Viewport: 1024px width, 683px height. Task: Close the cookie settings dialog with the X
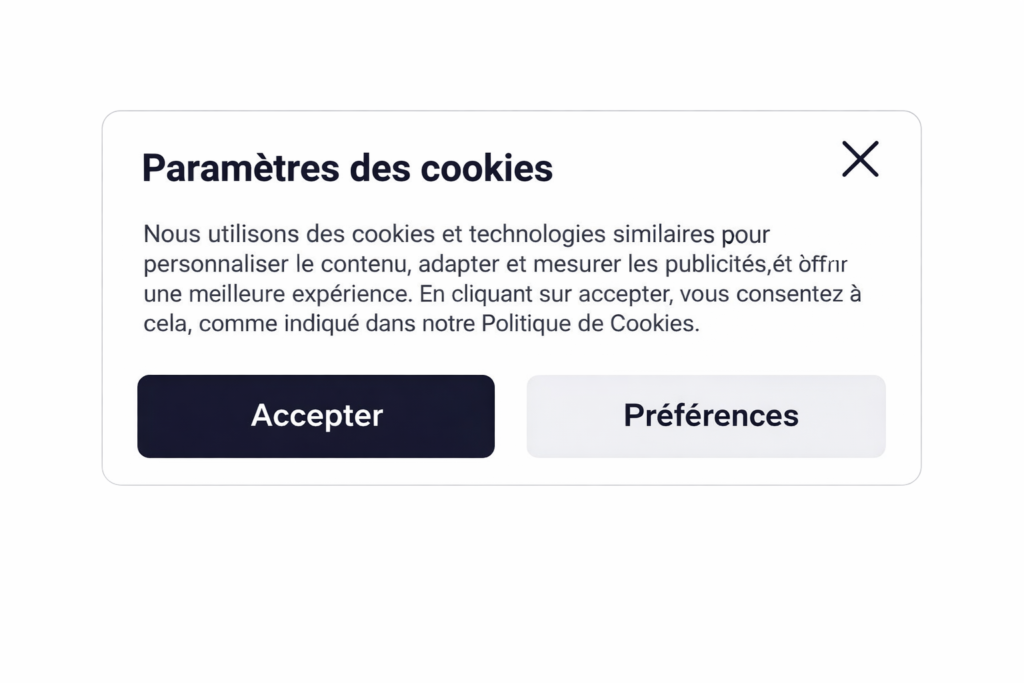[x=860, y=159]
